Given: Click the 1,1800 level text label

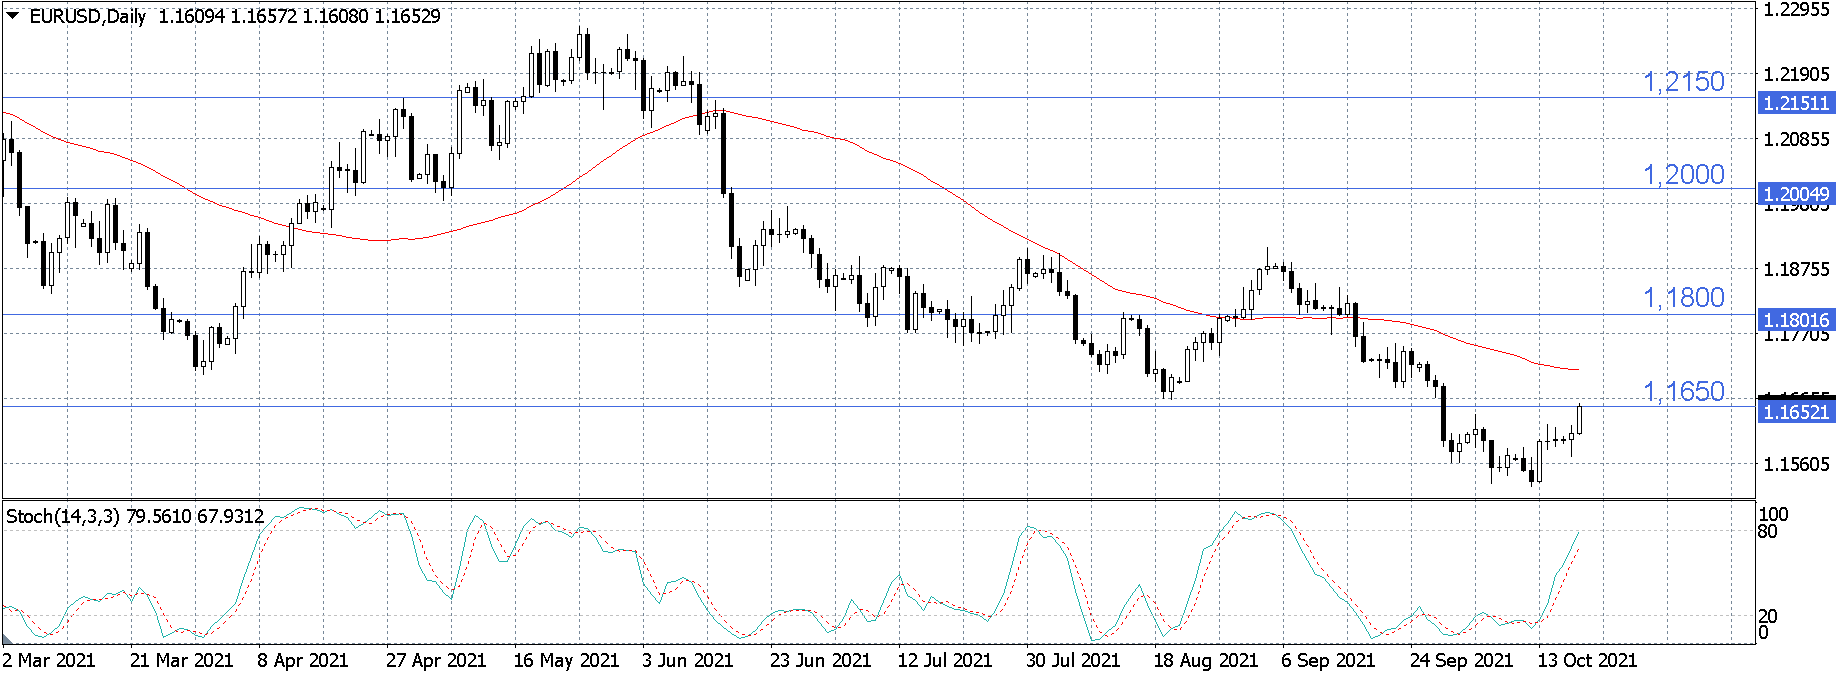Looking at the screenshot, I should point(1684,297).
